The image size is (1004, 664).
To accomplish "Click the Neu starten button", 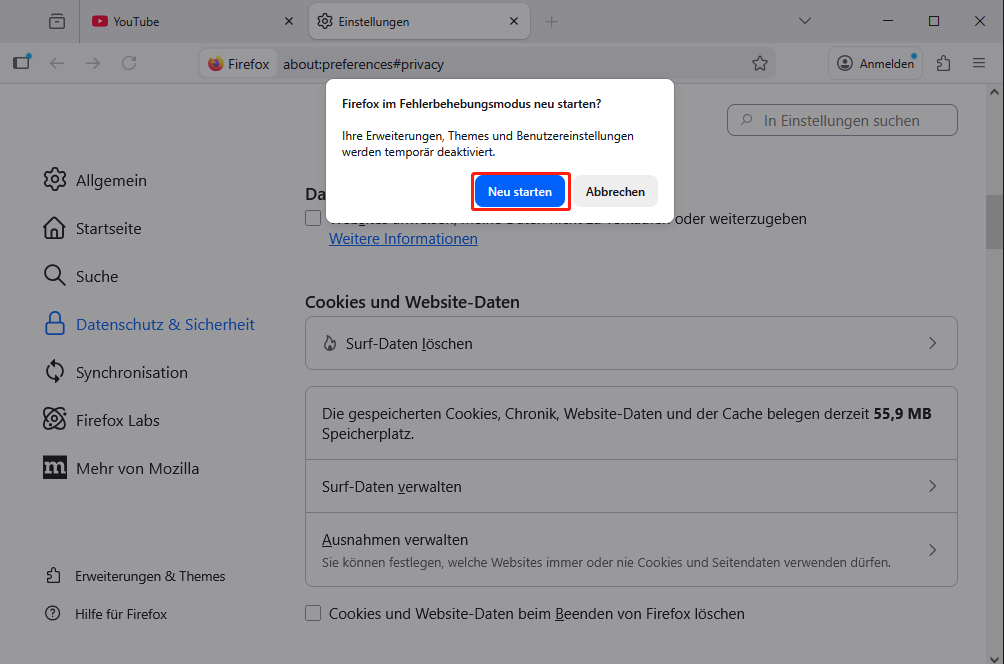I will point(520,190).
